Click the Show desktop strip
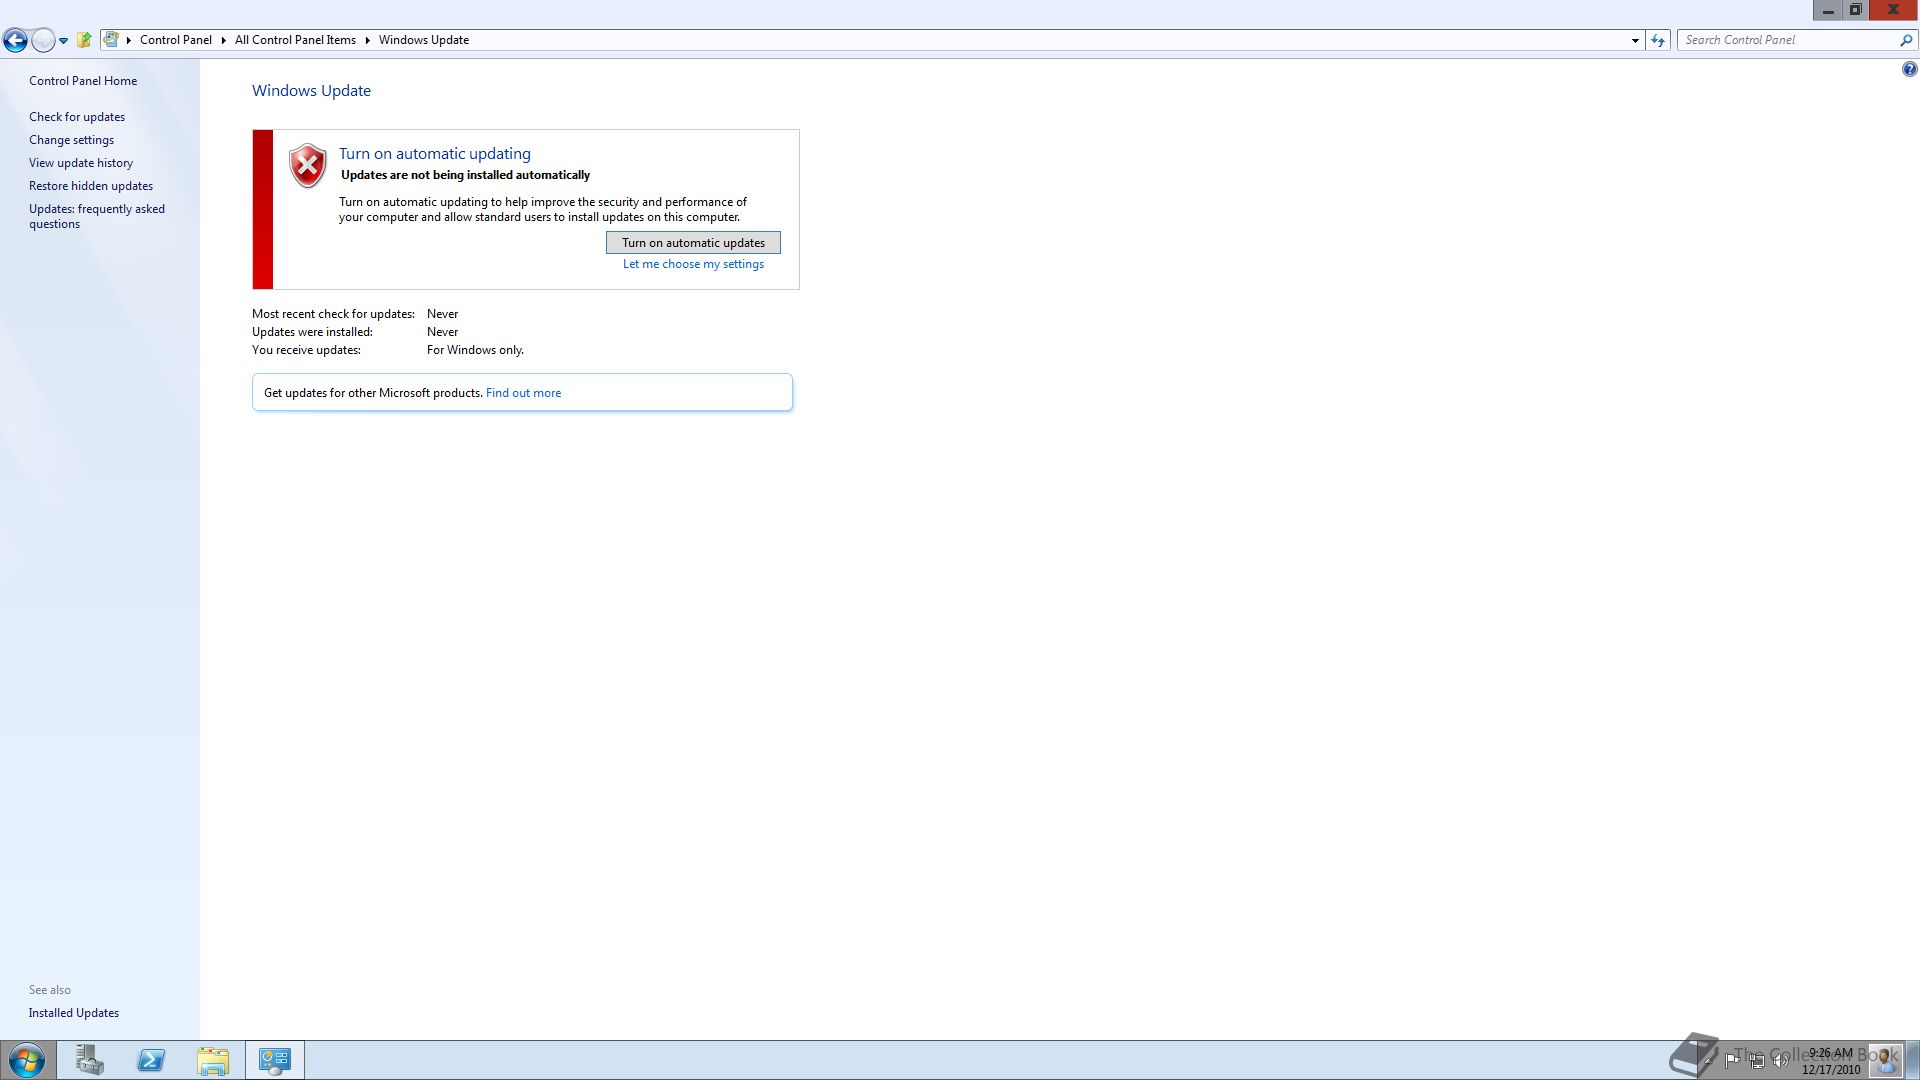Screen dimensions: 1920x1080 [1913, 1060]
